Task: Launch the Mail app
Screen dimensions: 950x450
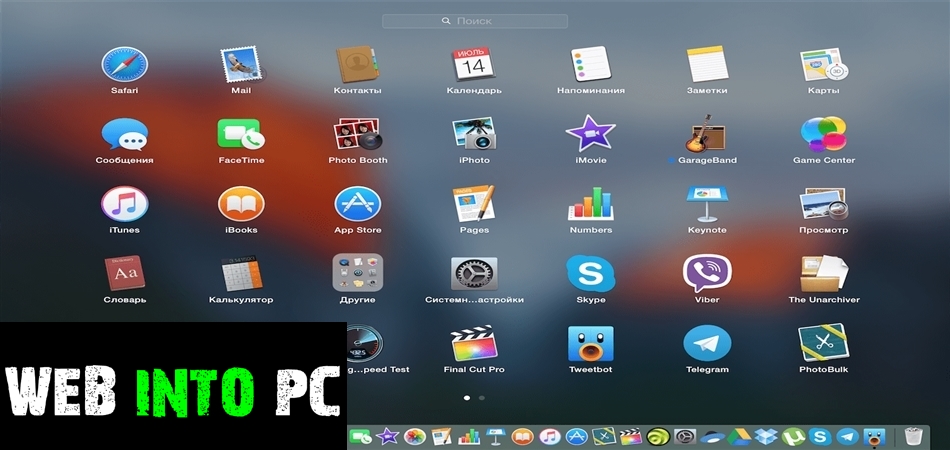Action: 241,65
